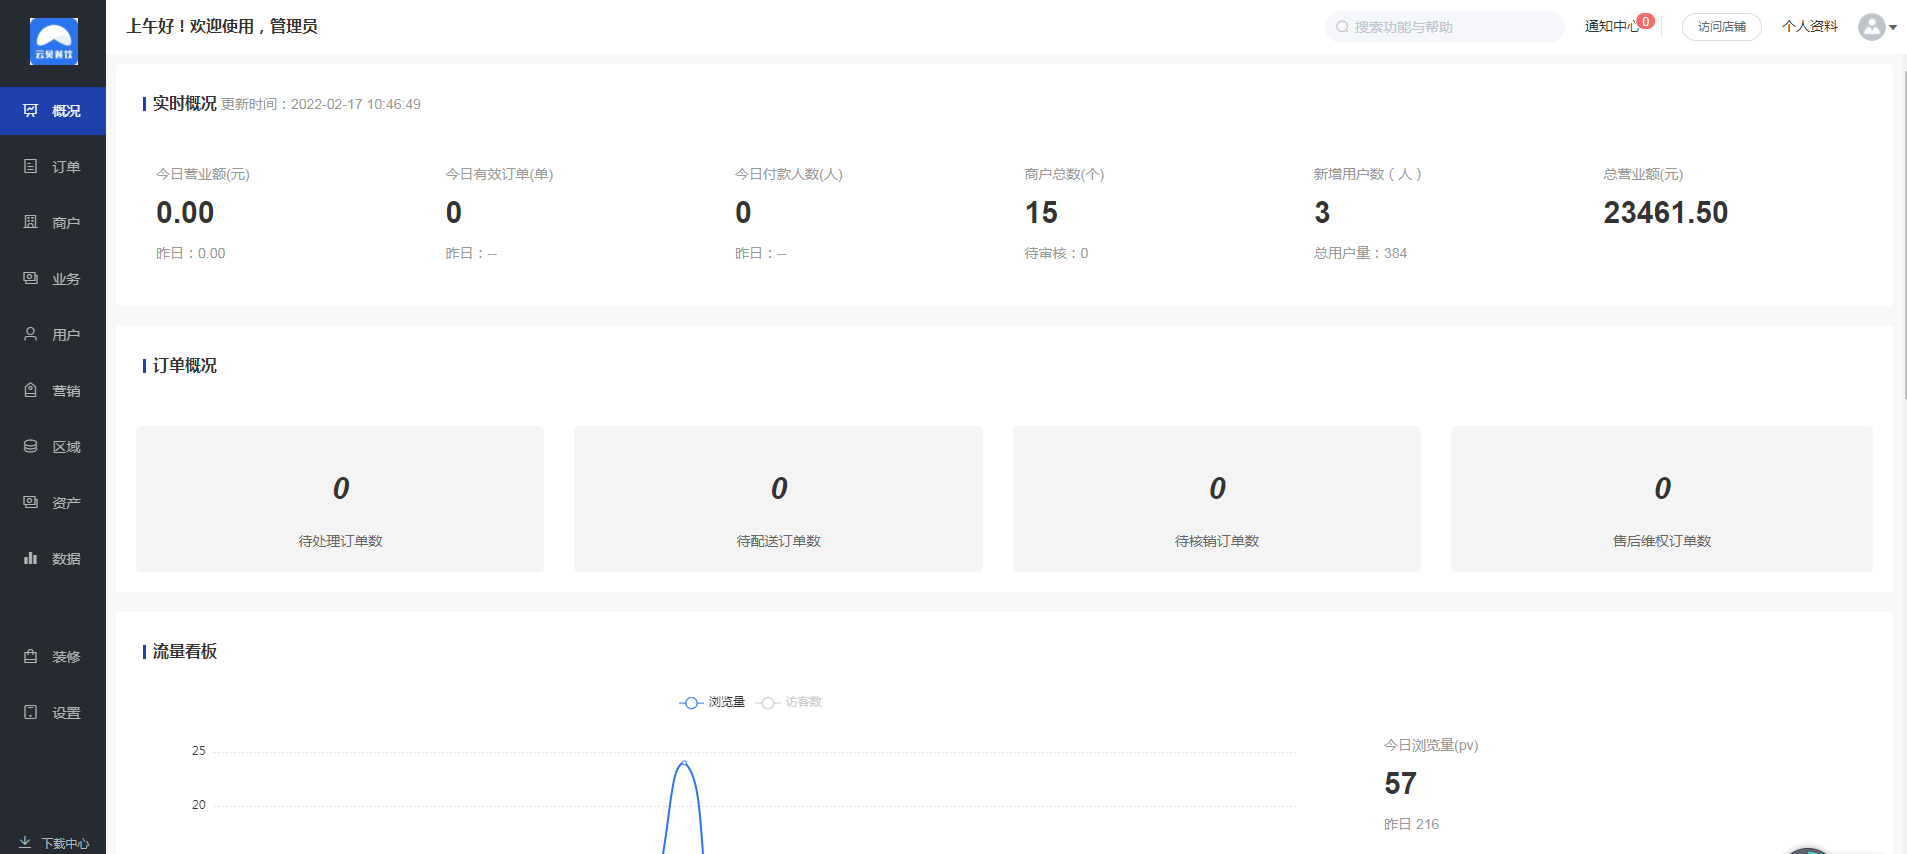Click the 更新时间 timestamp text
Viewport: 1907px width, 854px height.
tap(321, 104)
